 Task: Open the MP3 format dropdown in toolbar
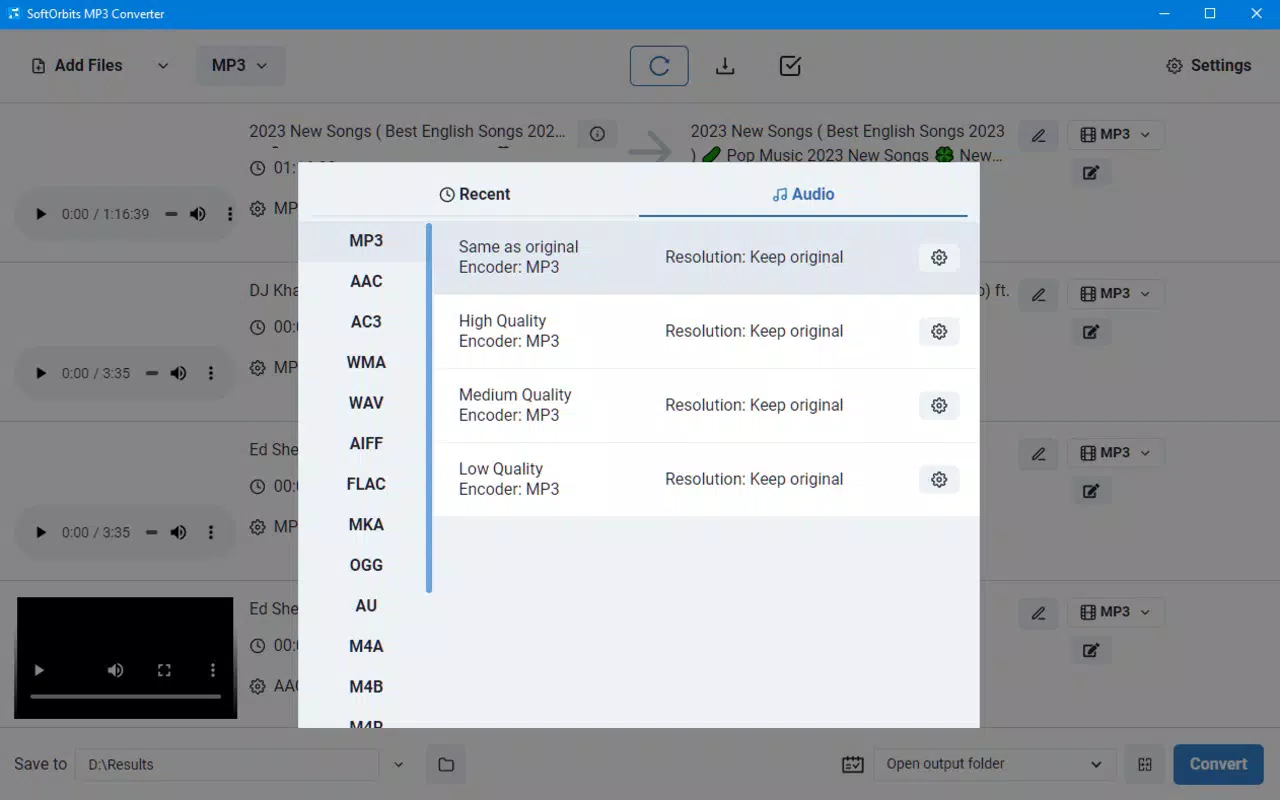point(240,66)
